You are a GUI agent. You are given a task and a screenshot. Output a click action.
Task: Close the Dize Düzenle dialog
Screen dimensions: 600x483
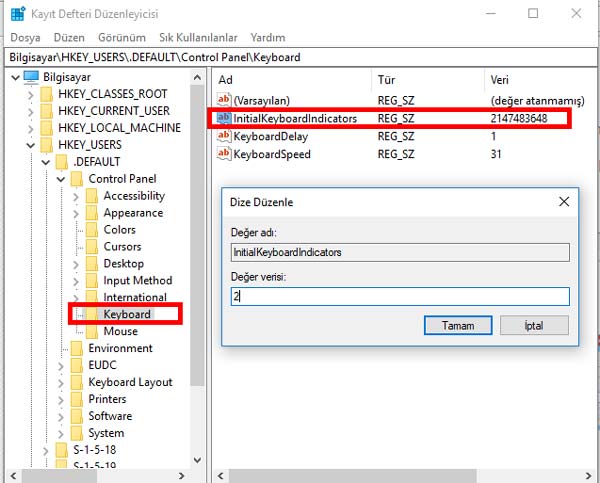[x=564, y=202]
